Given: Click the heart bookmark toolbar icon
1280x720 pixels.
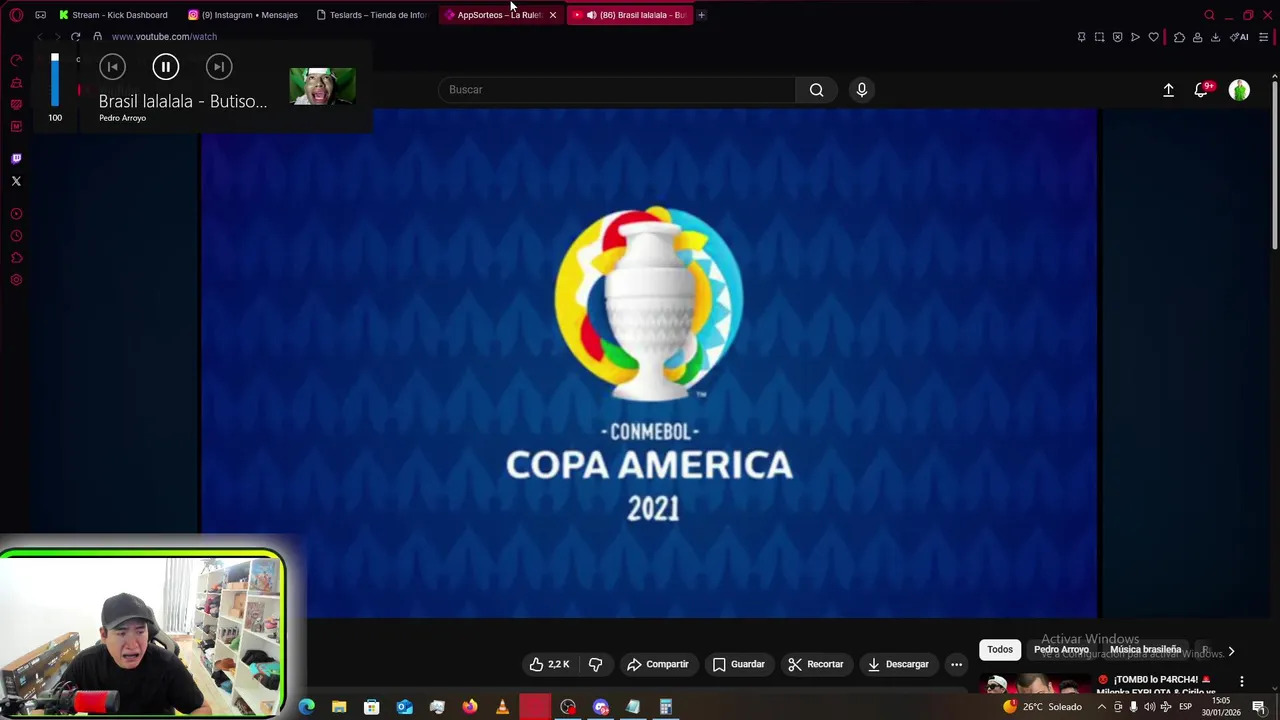Looking at the screenshot, I should pyautogui.click(x=1153, y=37).
